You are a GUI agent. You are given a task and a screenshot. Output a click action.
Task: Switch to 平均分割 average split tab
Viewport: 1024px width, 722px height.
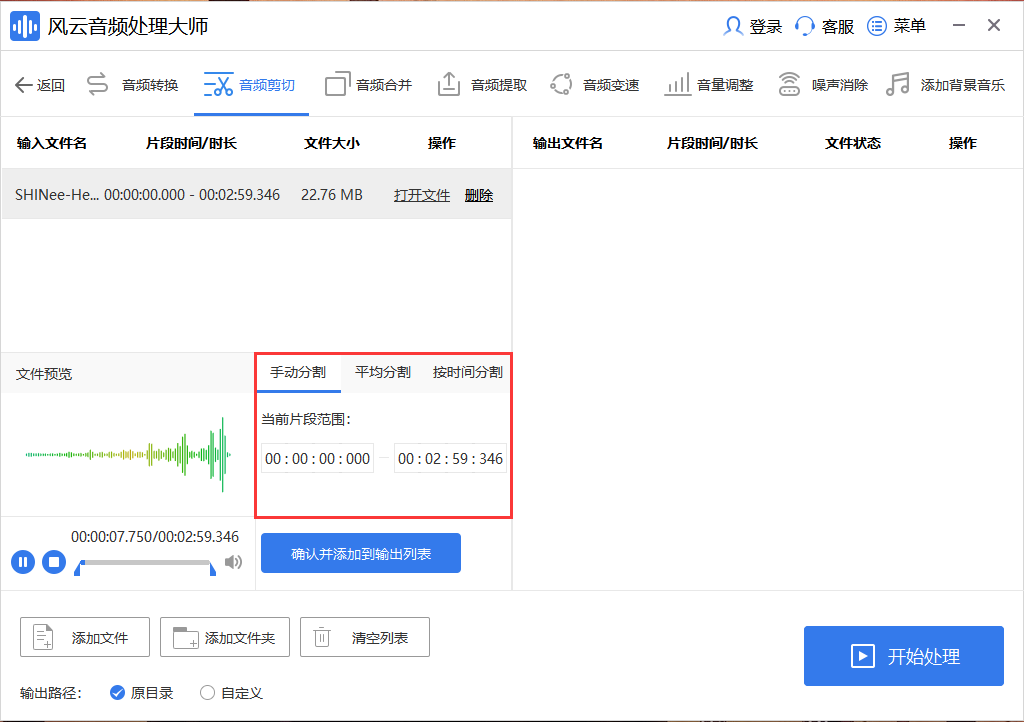(383, 372)
